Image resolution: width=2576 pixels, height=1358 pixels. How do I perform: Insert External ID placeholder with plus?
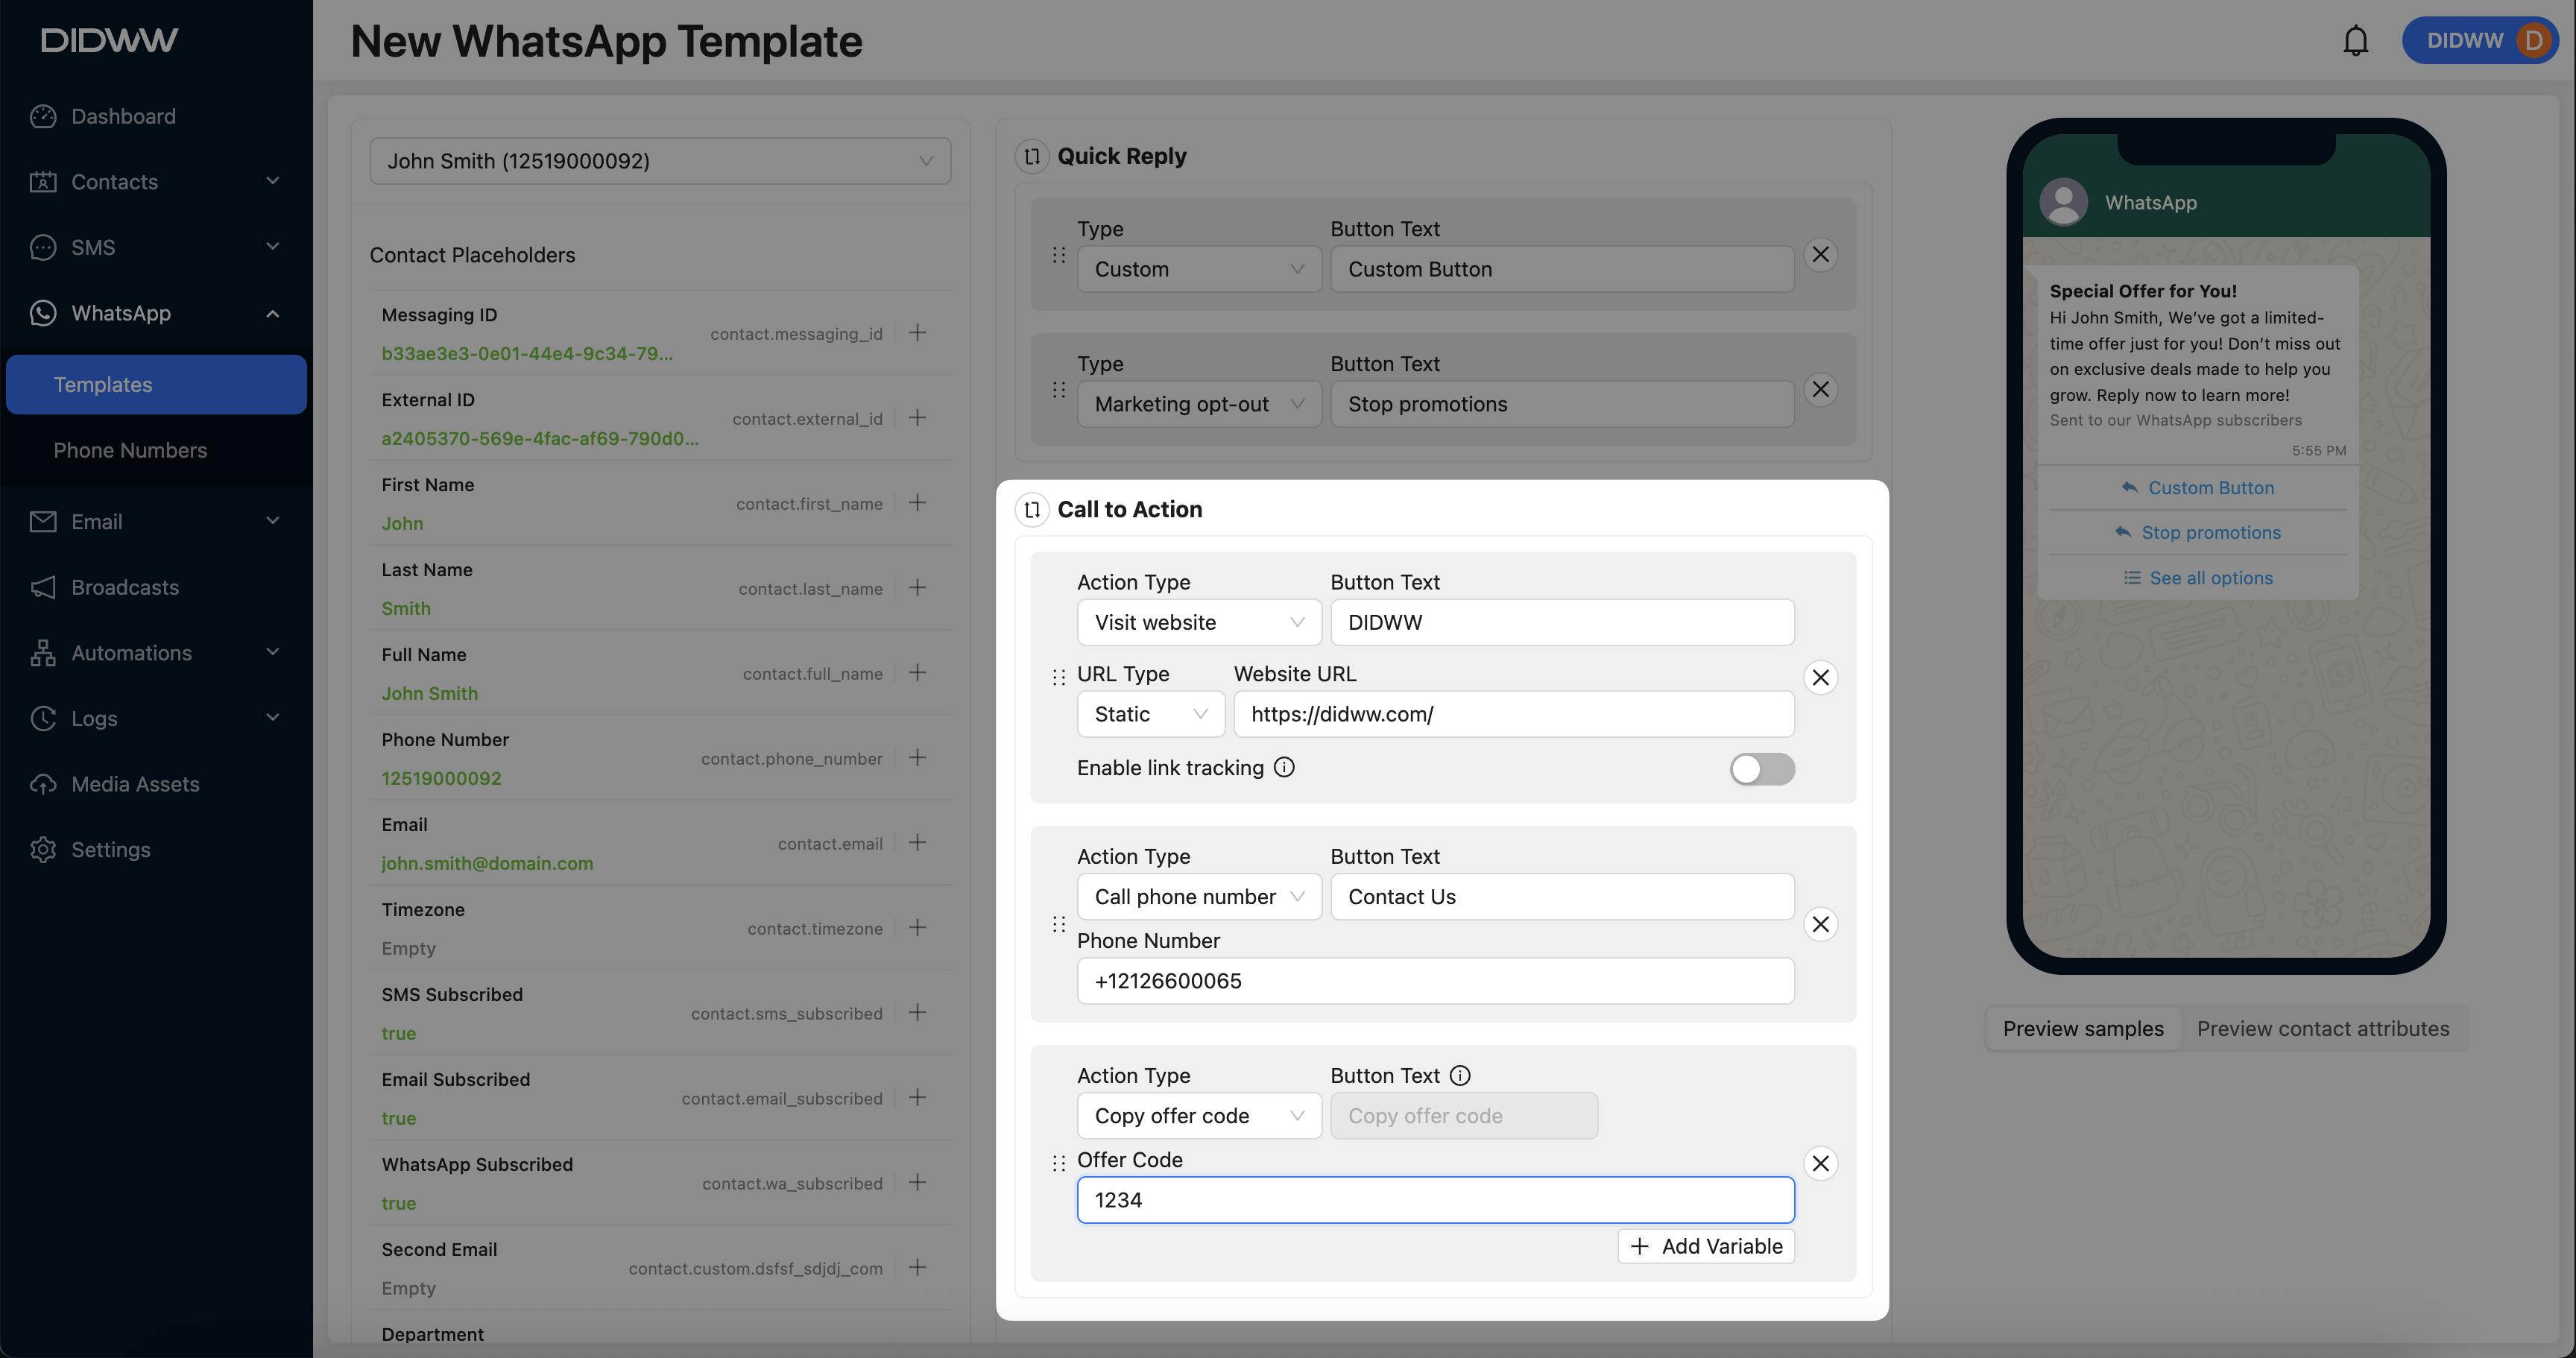coord(917,418)
